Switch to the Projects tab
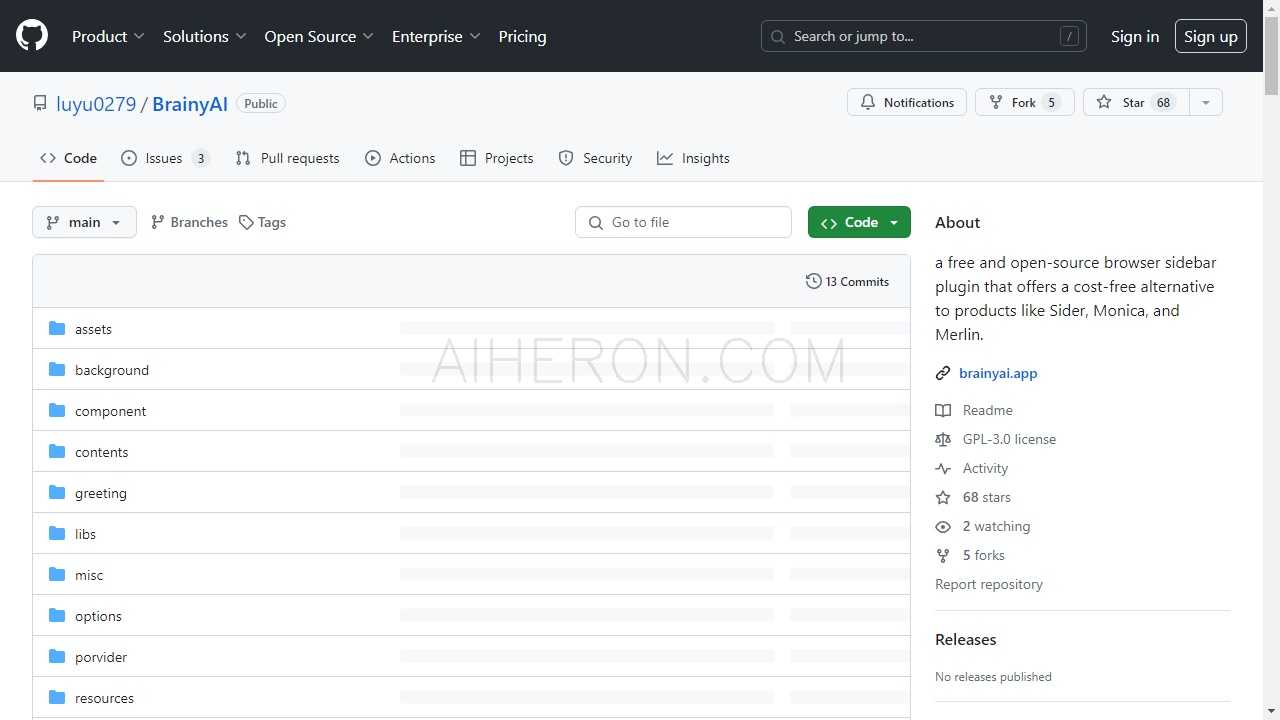Screen dimensions: 1280x720 497,158
